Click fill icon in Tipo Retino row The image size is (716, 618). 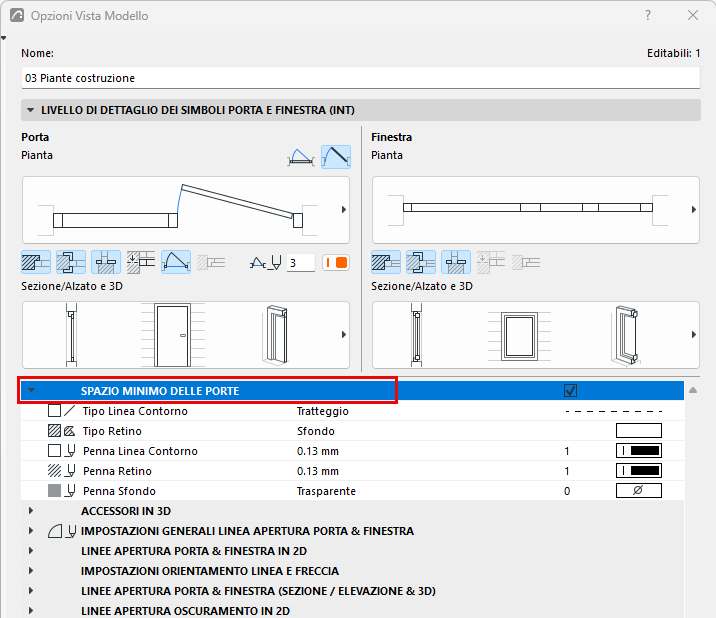[69, 431]
